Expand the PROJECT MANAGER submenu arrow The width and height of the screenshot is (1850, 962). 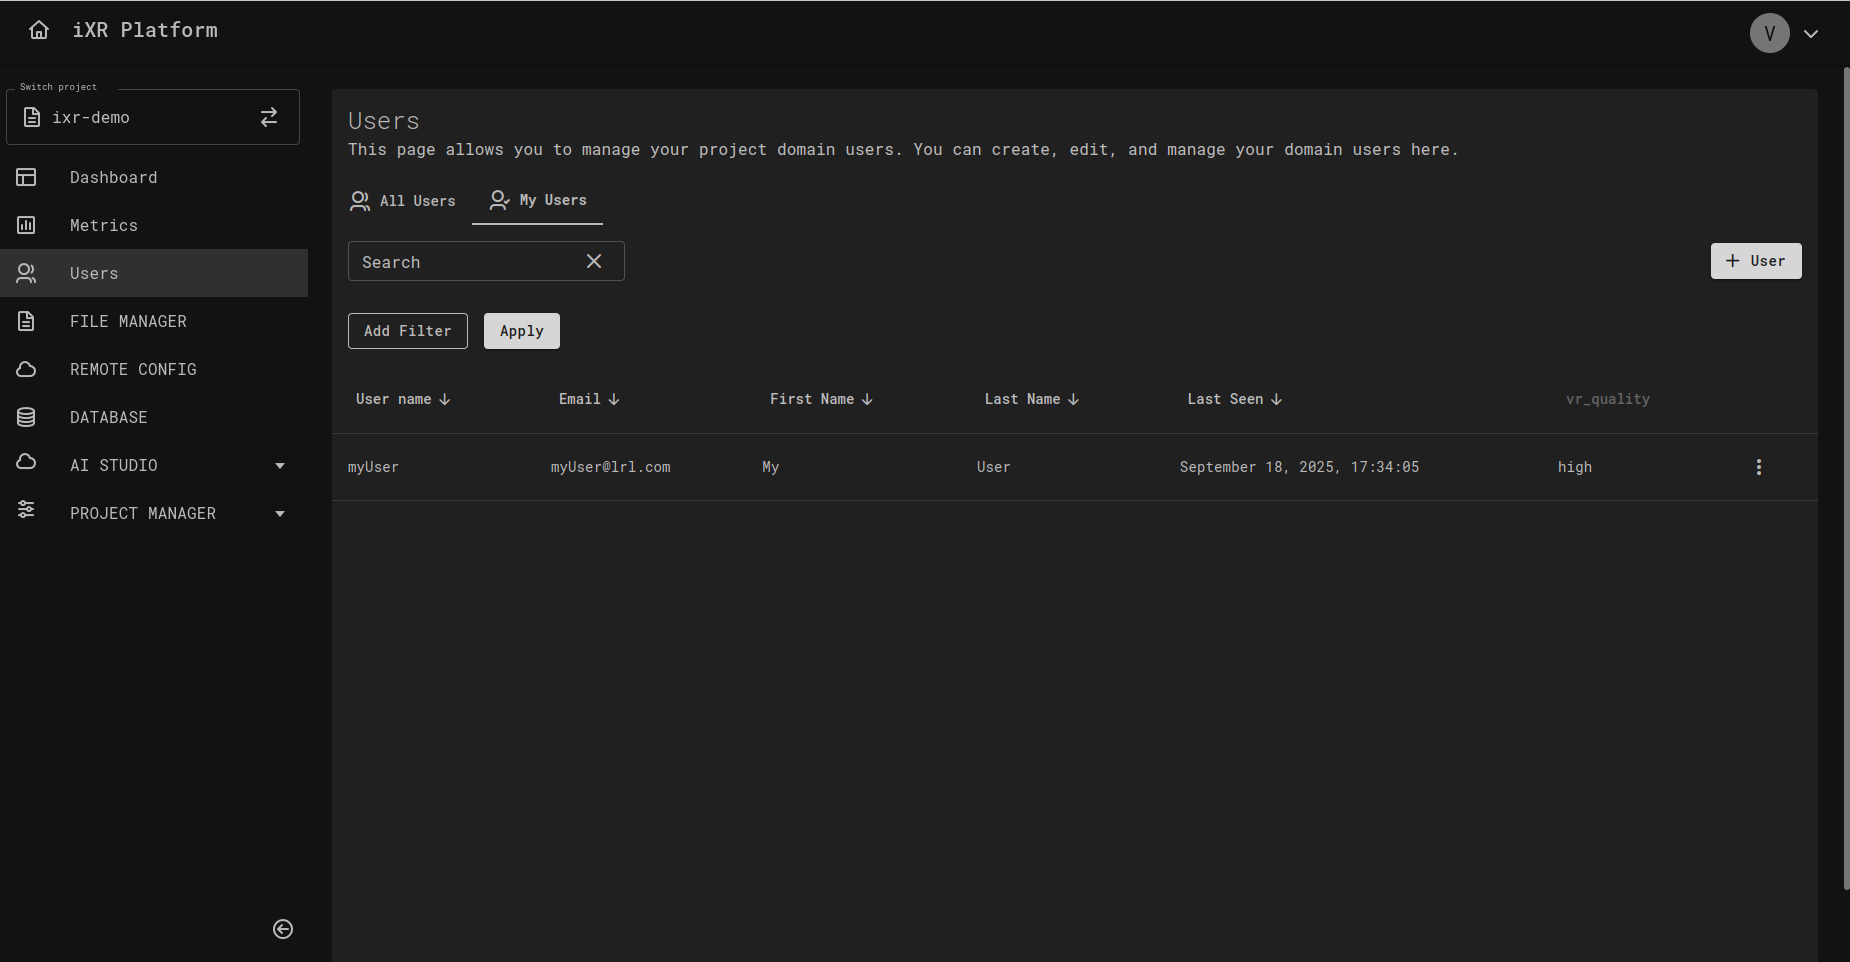coord(280,513)
